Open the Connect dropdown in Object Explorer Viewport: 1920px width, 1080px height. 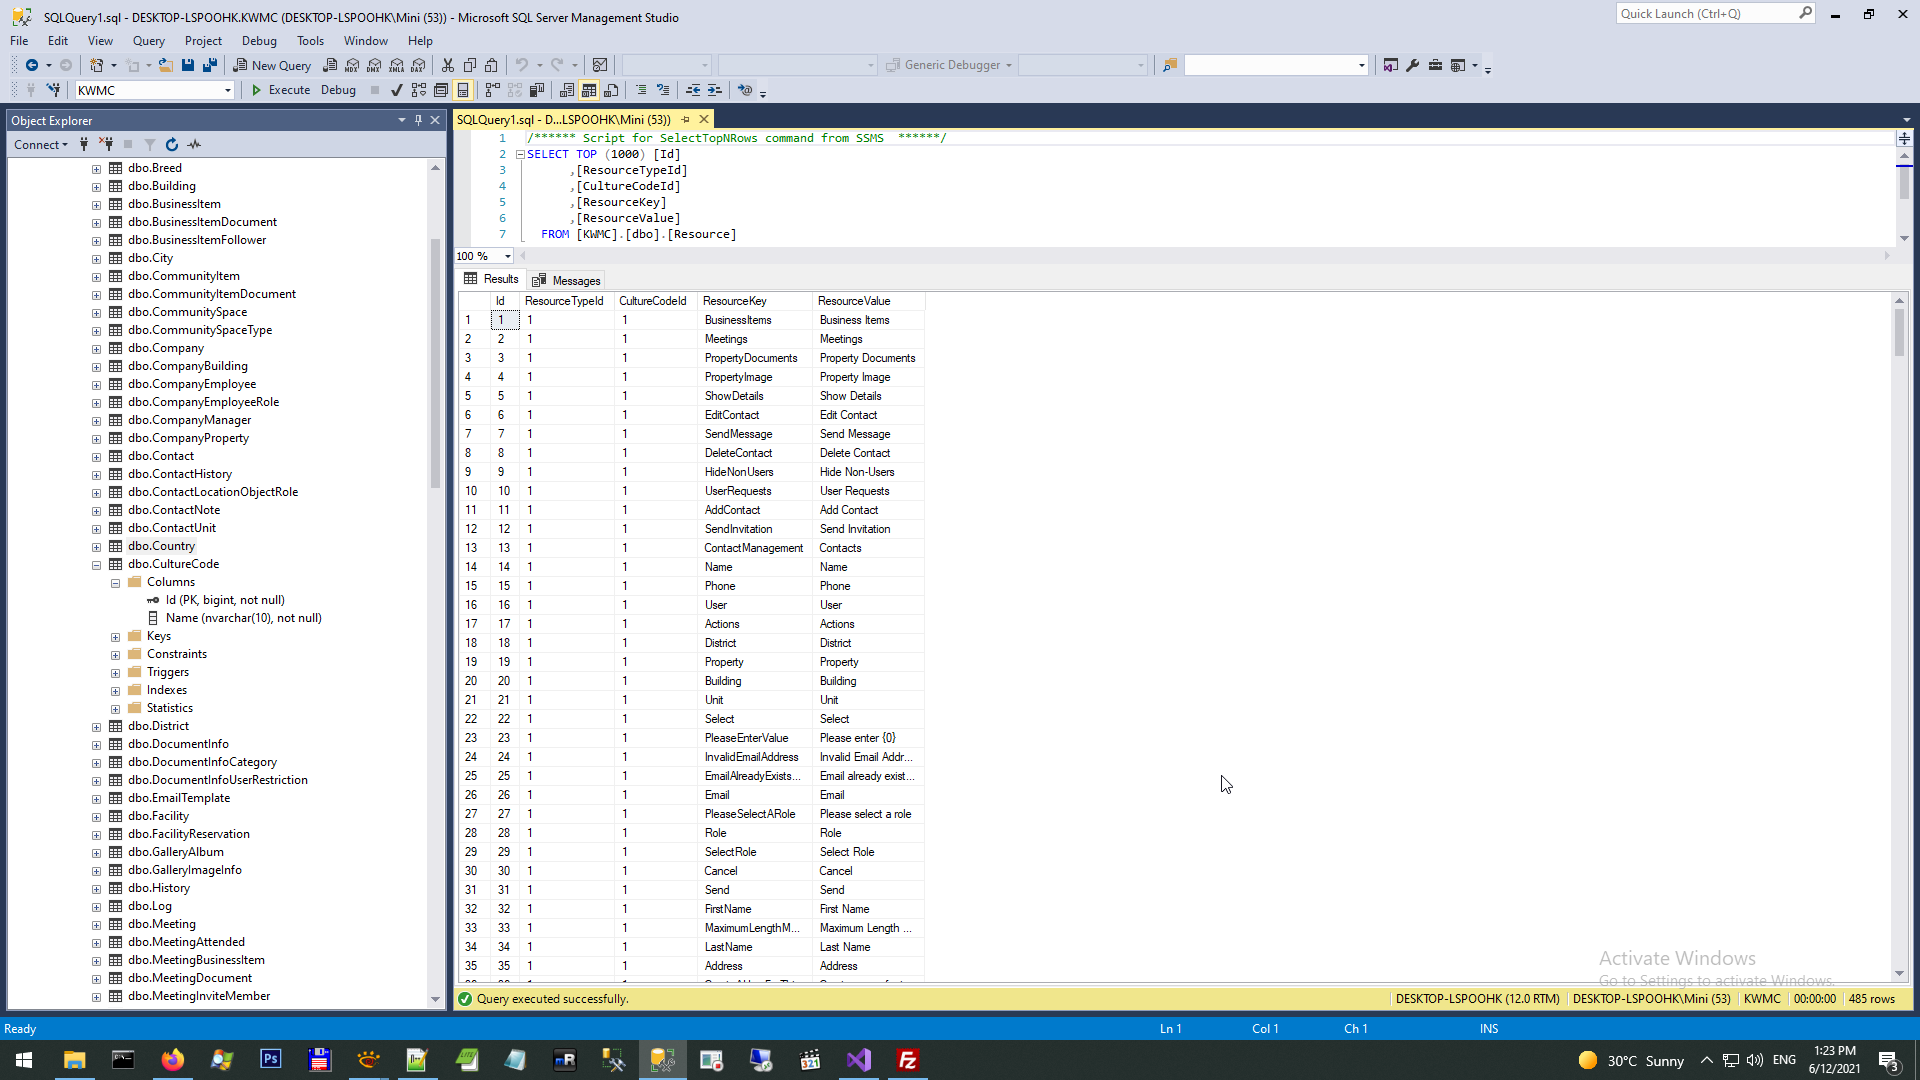41,145
